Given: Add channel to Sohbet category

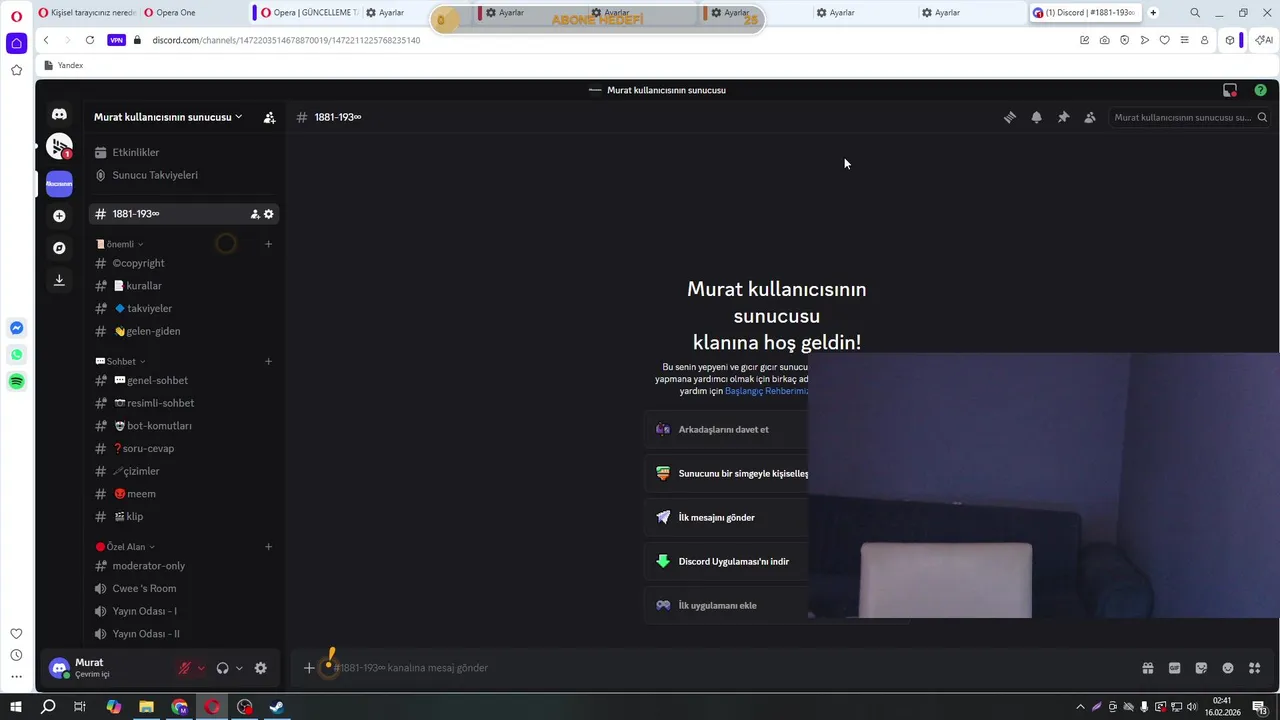Looking at the screenshot, I should click(268, 361).
